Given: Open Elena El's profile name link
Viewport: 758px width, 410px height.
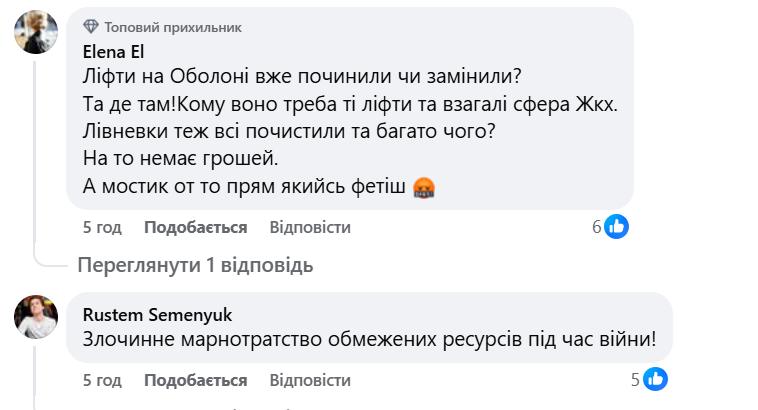Looking at the screenshot, I should pyautogui.click(x=114, y=53).
